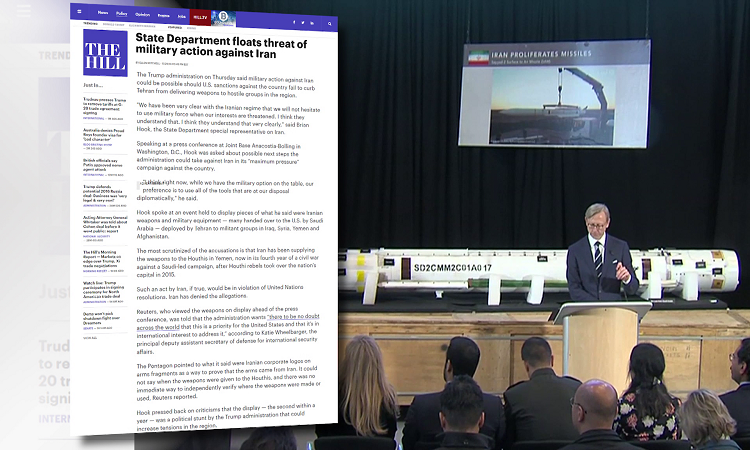Viewport: 750px width, 450px height.
Task: Open the search magnifier icon
Action: point(330,23)
